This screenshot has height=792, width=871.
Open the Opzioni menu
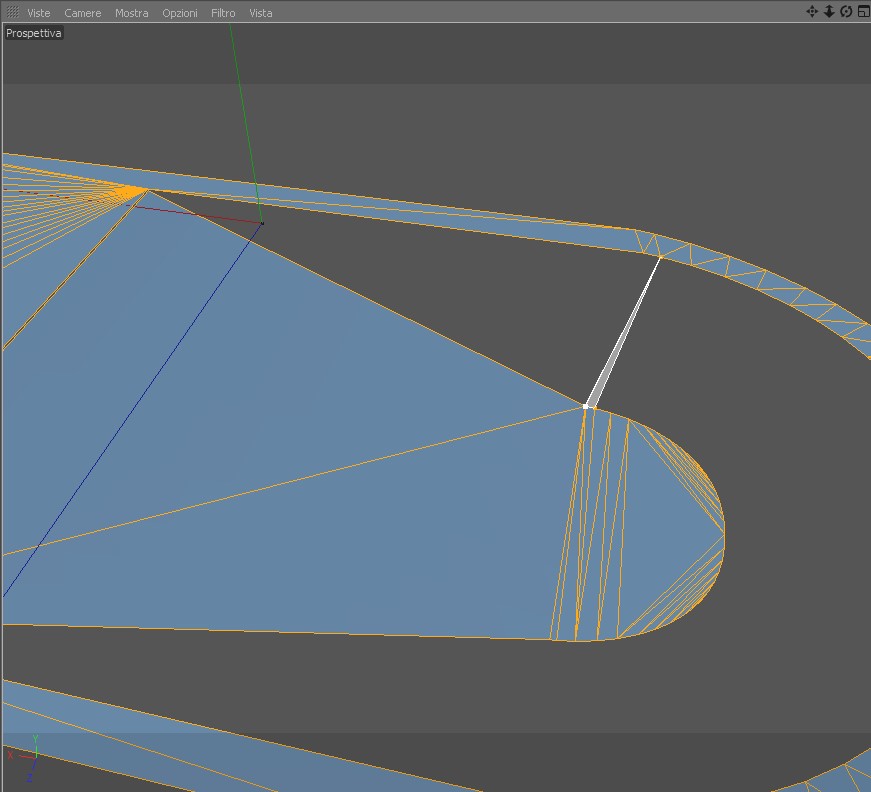(x=179, y=13)
